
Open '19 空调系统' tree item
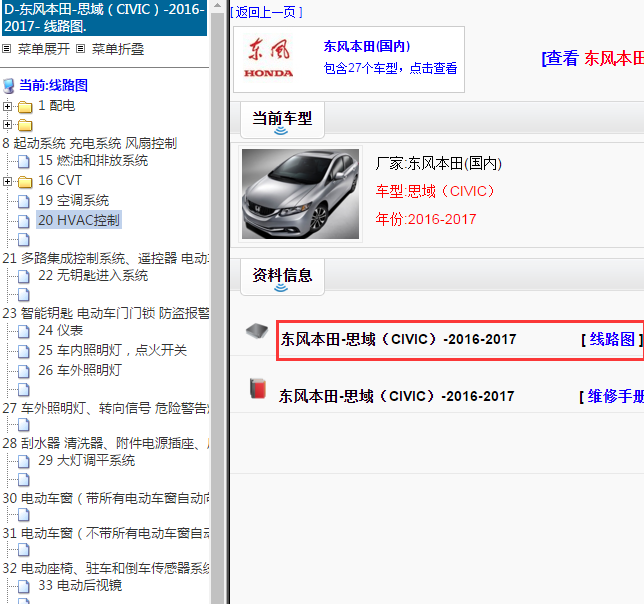point(74,200)
